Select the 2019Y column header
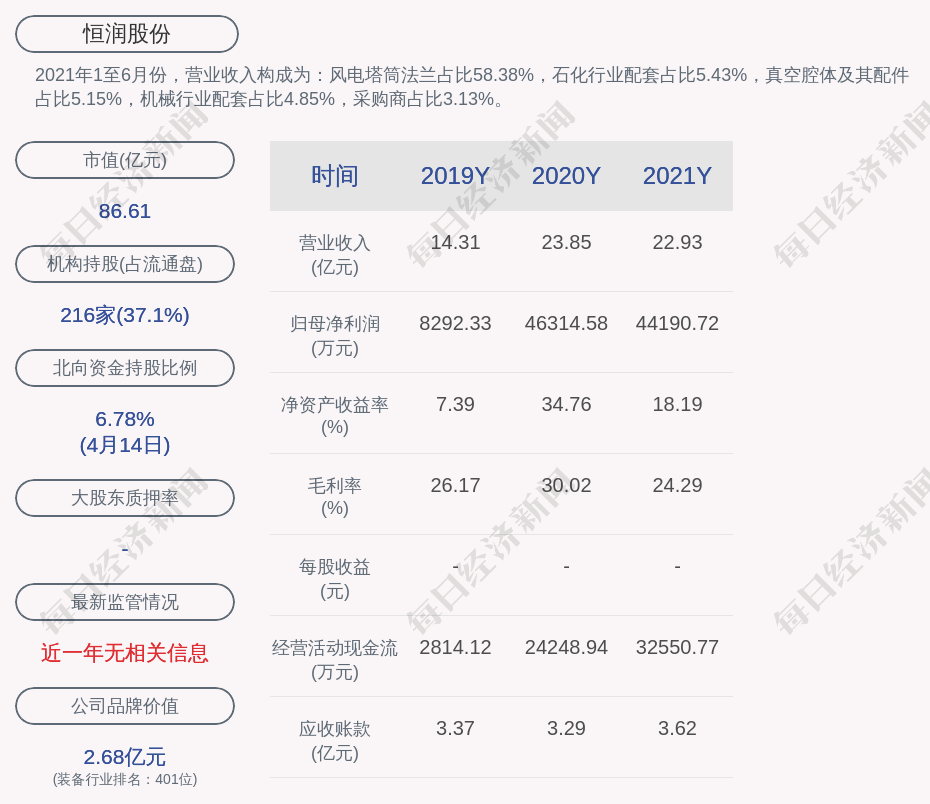Image resolution: width=930 pixels, height=804 pixels. coord(455,176)
